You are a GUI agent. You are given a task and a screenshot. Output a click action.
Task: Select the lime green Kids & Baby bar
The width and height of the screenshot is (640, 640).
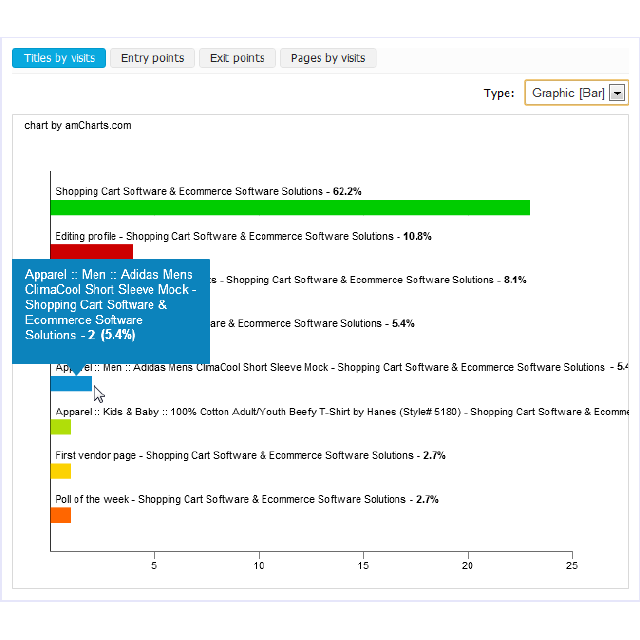[x=61, y=427]
